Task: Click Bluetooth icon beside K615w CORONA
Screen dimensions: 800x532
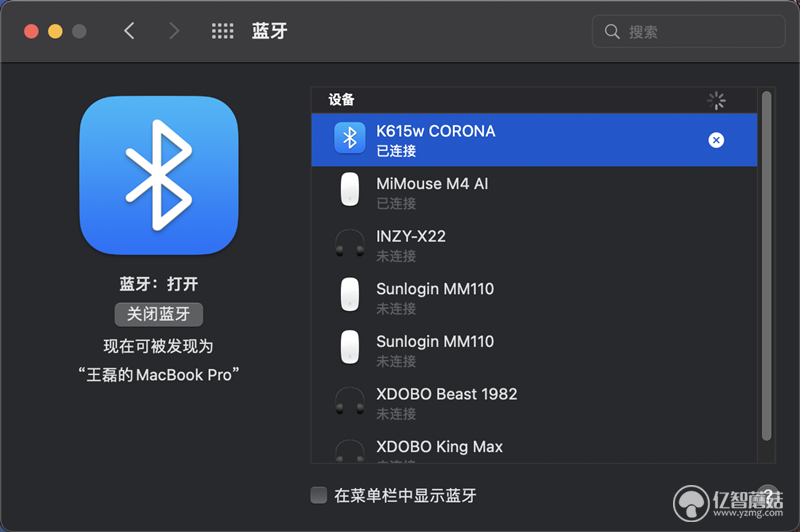Action: click(349, 138)
